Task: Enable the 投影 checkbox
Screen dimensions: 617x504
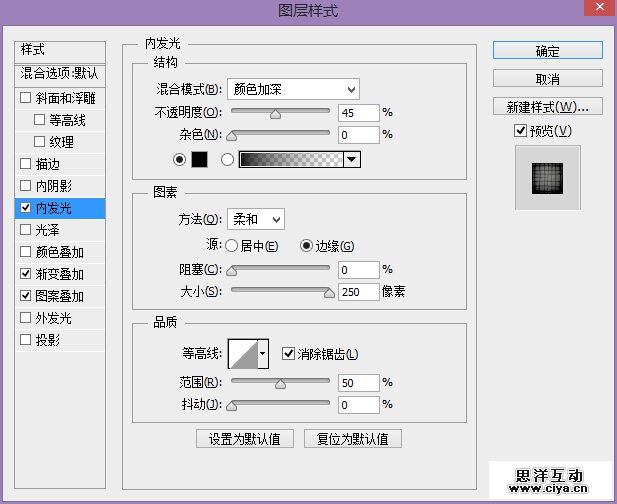Action: [x=25, y=340]
